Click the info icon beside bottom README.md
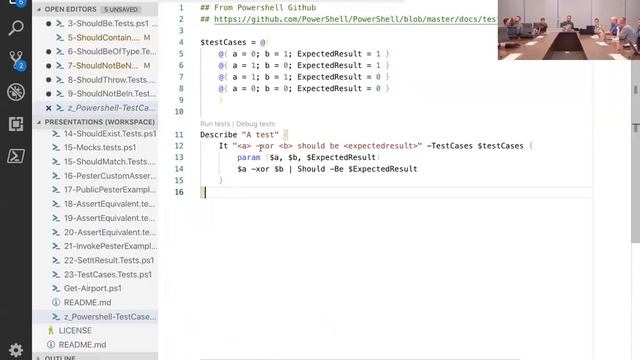The image size is (640, 360). [51, 344]
